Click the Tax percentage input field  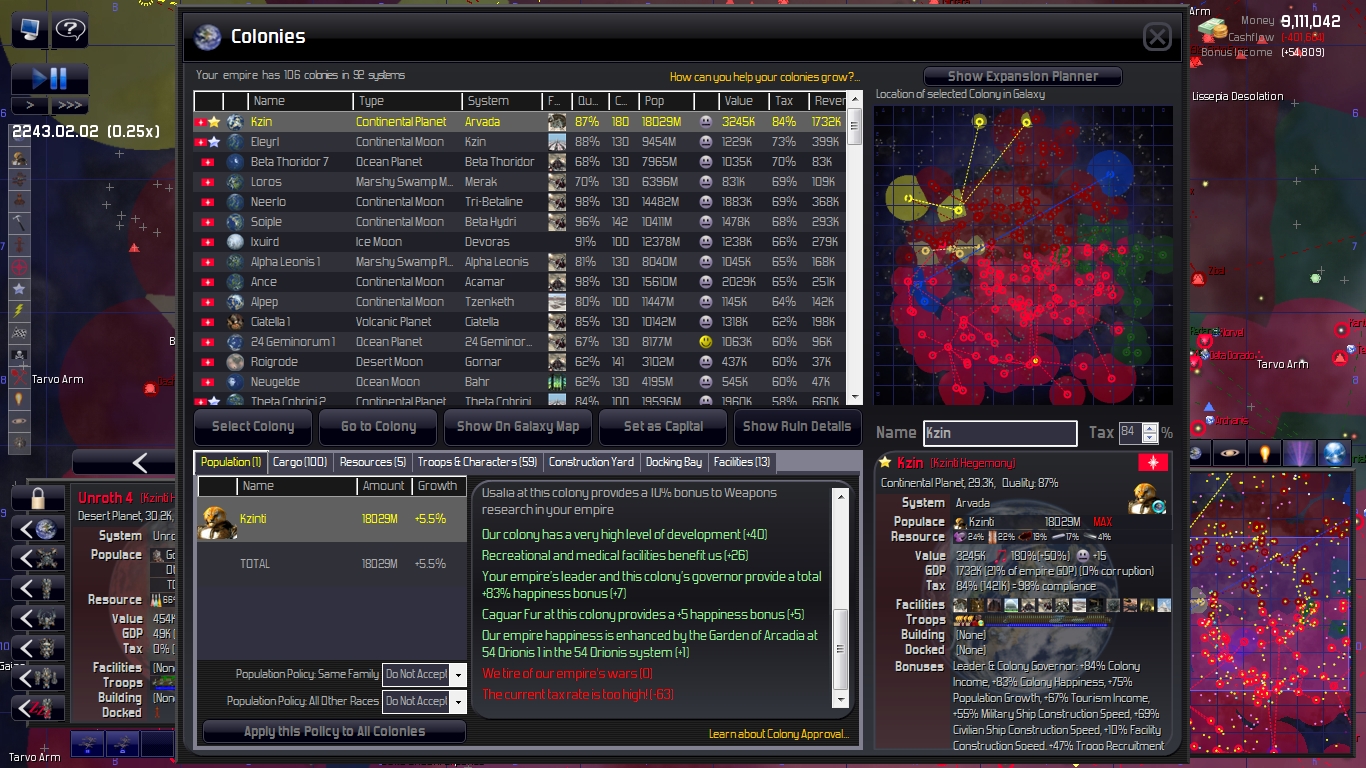[x=1130, y=433]
